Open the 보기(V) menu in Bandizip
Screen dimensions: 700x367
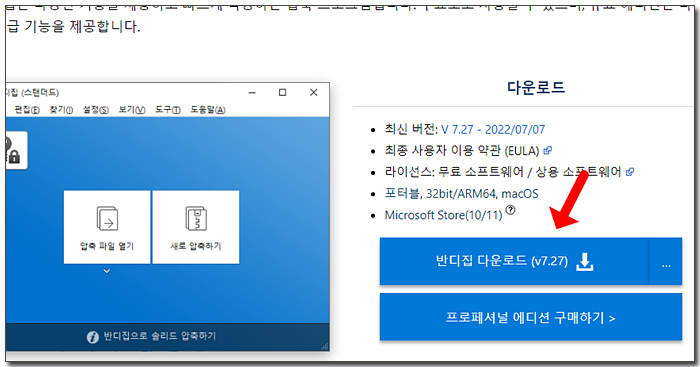132,110
